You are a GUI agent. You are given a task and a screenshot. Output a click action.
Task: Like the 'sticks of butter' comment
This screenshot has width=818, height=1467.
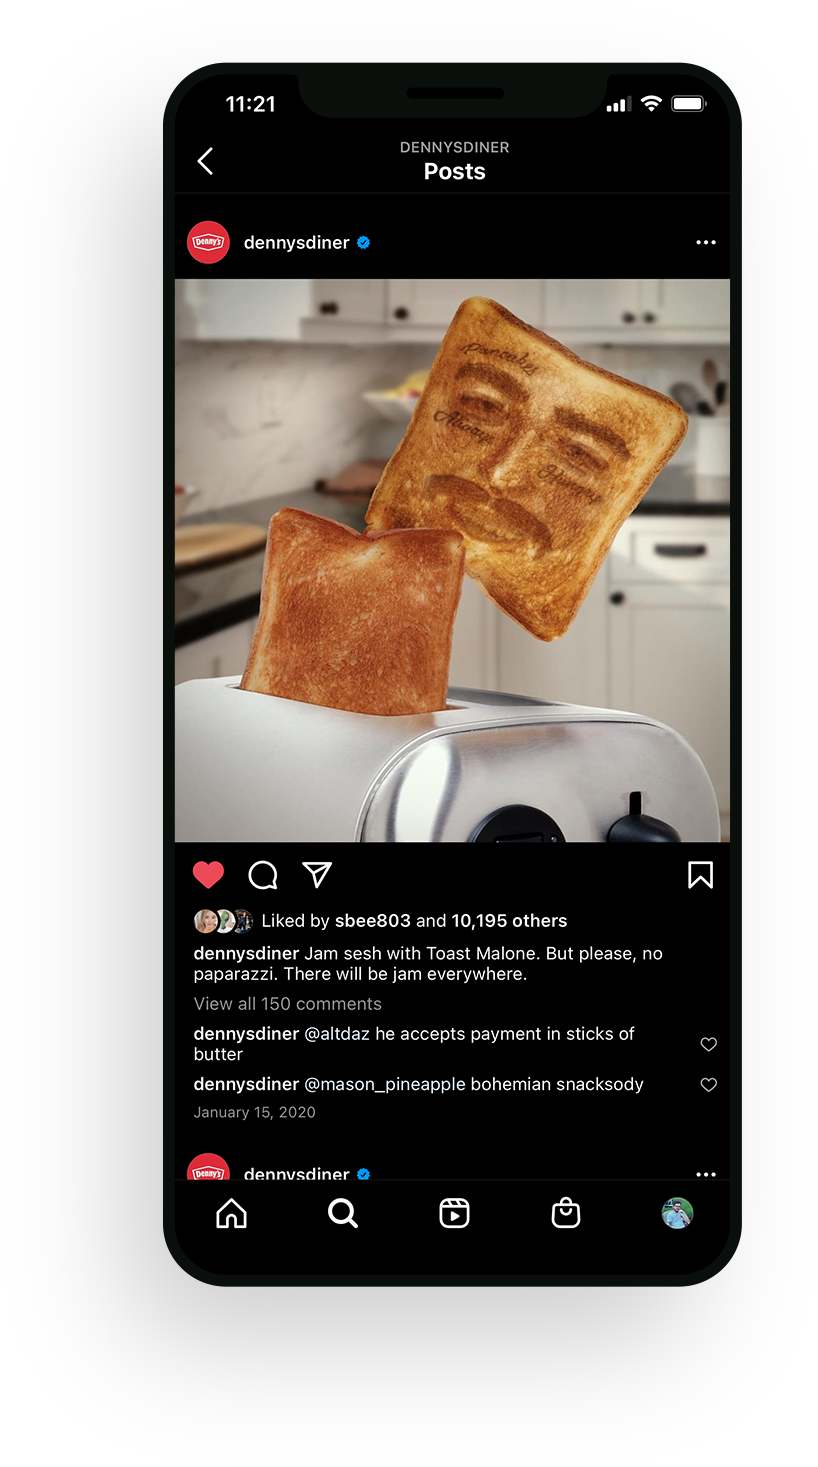click(709, 1044)
